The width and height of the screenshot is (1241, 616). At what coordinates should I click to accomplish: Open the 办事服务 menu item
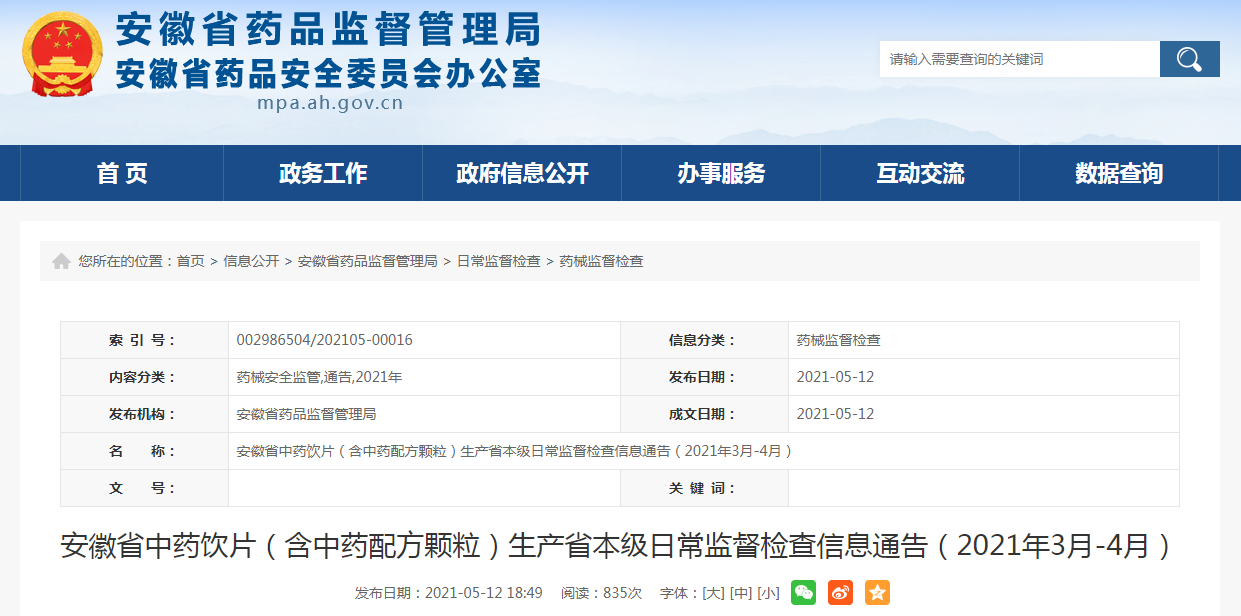721,172
